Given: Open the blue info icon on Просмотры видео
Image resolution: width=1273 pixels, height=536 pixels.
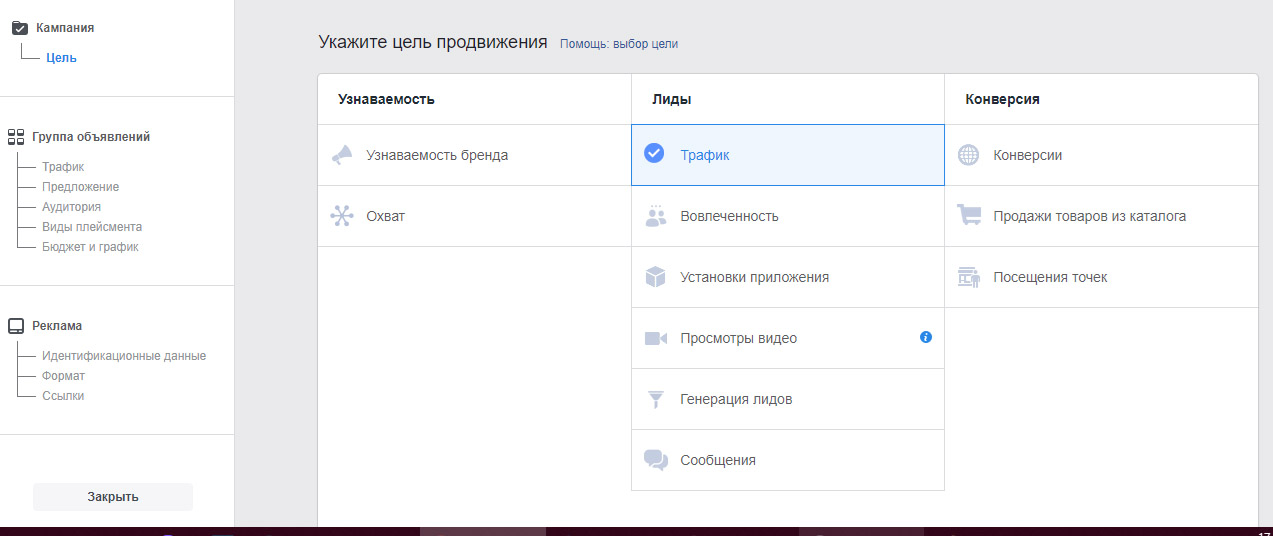Looking at the screenshot, I should 926,337.
